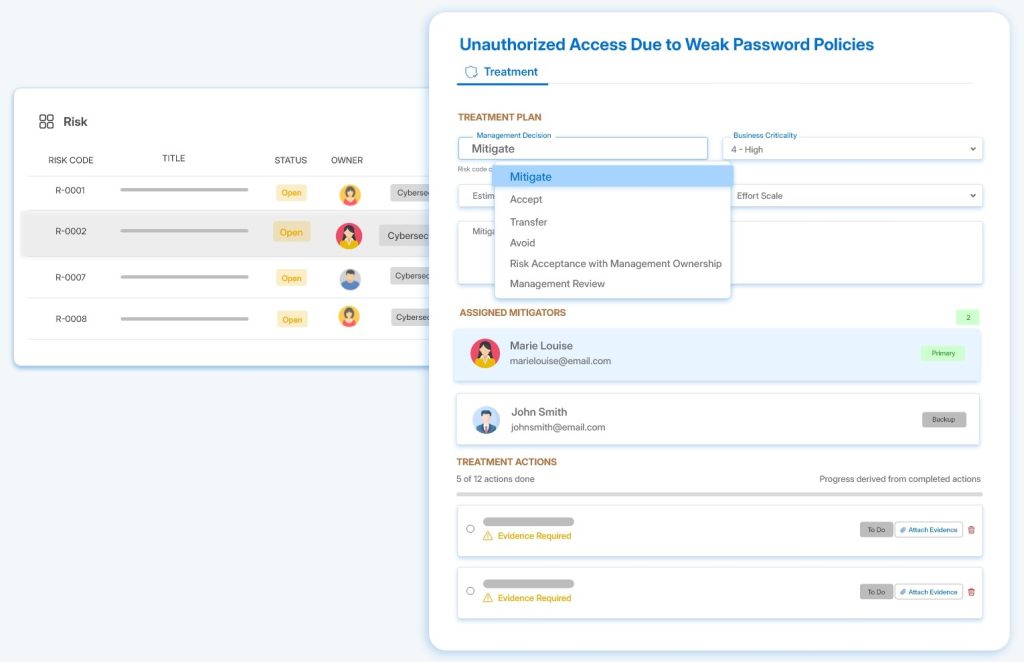
Task: Choose Transfer in the decision list
Action: (x=528, y=222)
